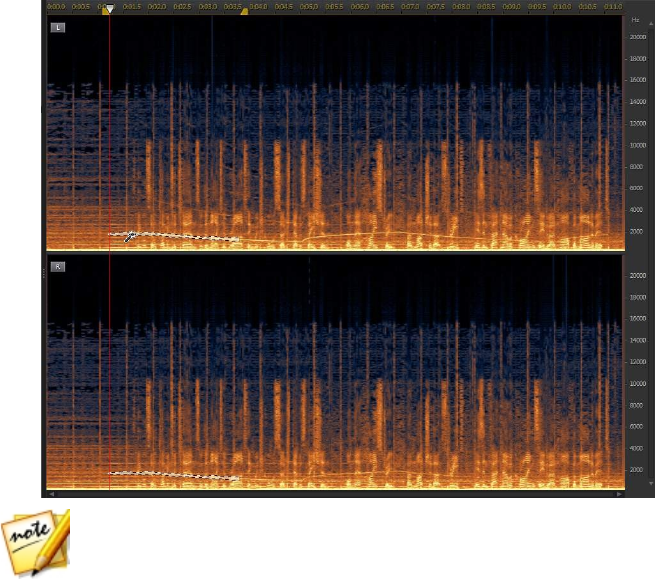Click 0:11.0 on the time ruler
This screenshot has width=655, height=579.
[613, 7]
